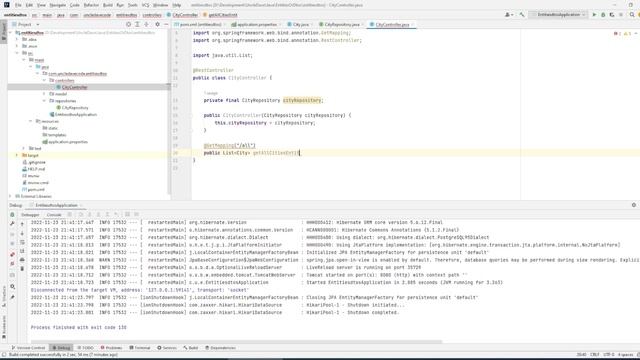This screenshot has height=360, width=640.
Task: Open the Version Control tool window
Action: 28,348
